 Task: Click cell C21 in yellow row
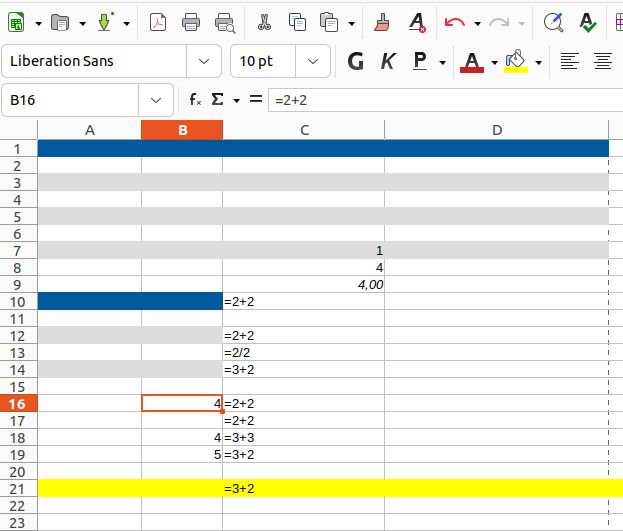pos(304,488)
